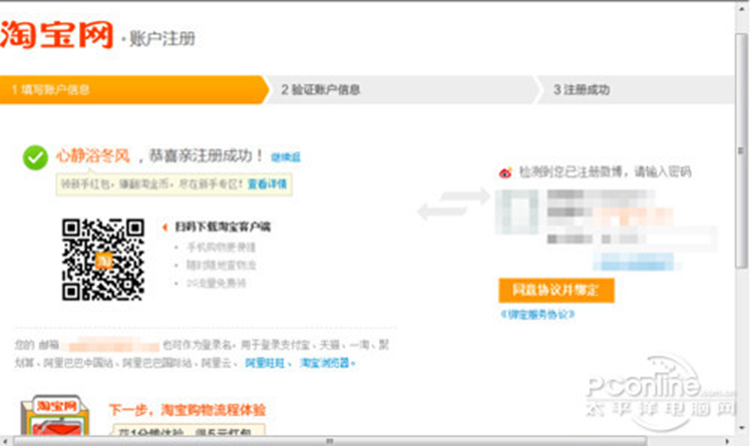Click the green success checkmark icon
750x446 pixels.
tap(35, 157)
